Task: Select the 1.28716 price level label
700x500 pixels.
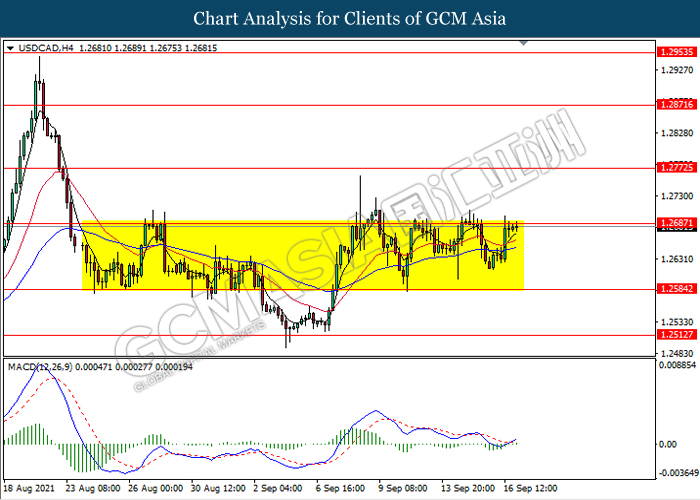Action: click(677, 104)
